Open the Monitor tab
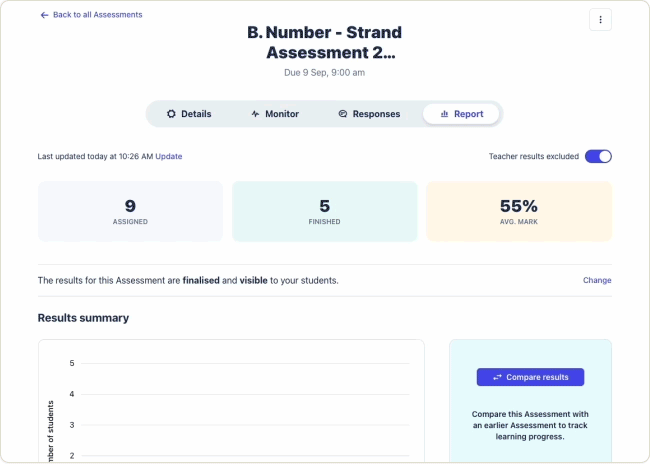The image size is (650, 464). pyautogui.click(x=275, y=114)
